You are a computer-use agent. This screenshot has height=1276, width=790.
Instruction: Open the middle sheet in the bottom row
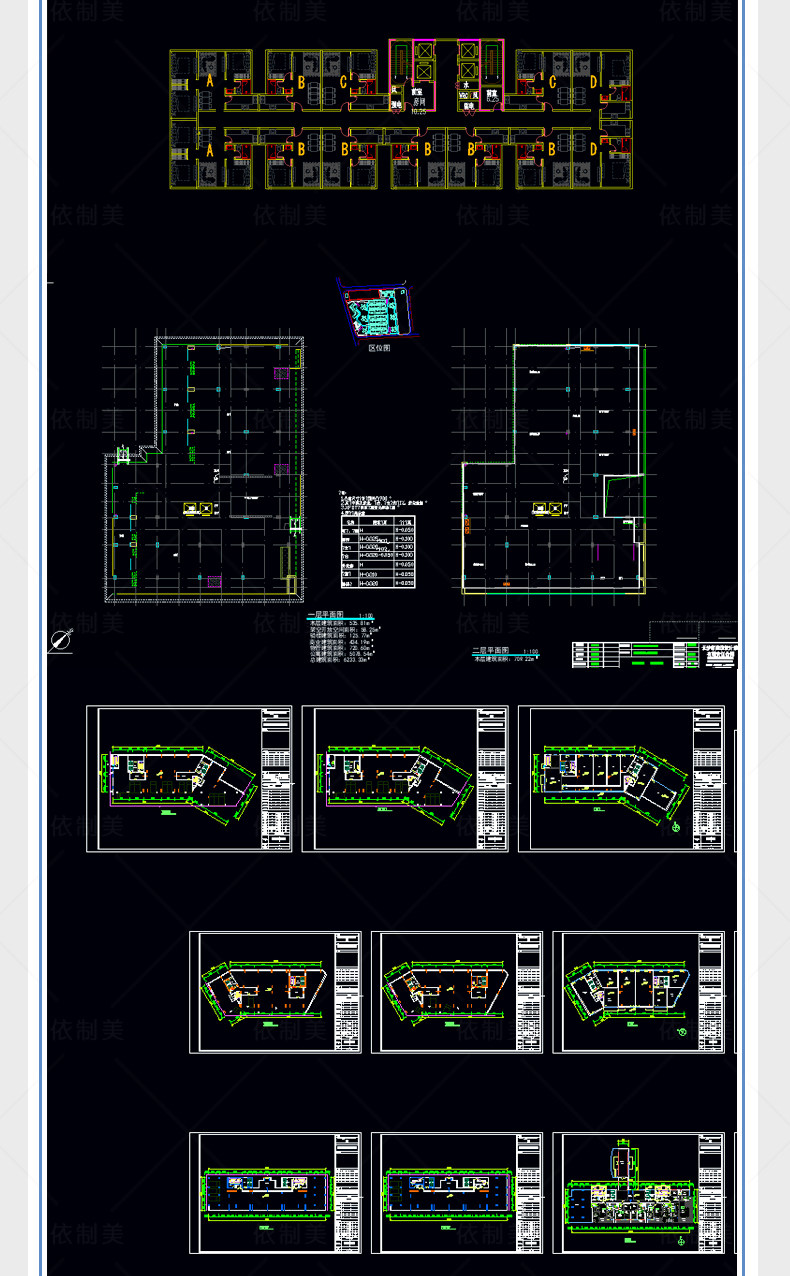[x=457, y=1193]
